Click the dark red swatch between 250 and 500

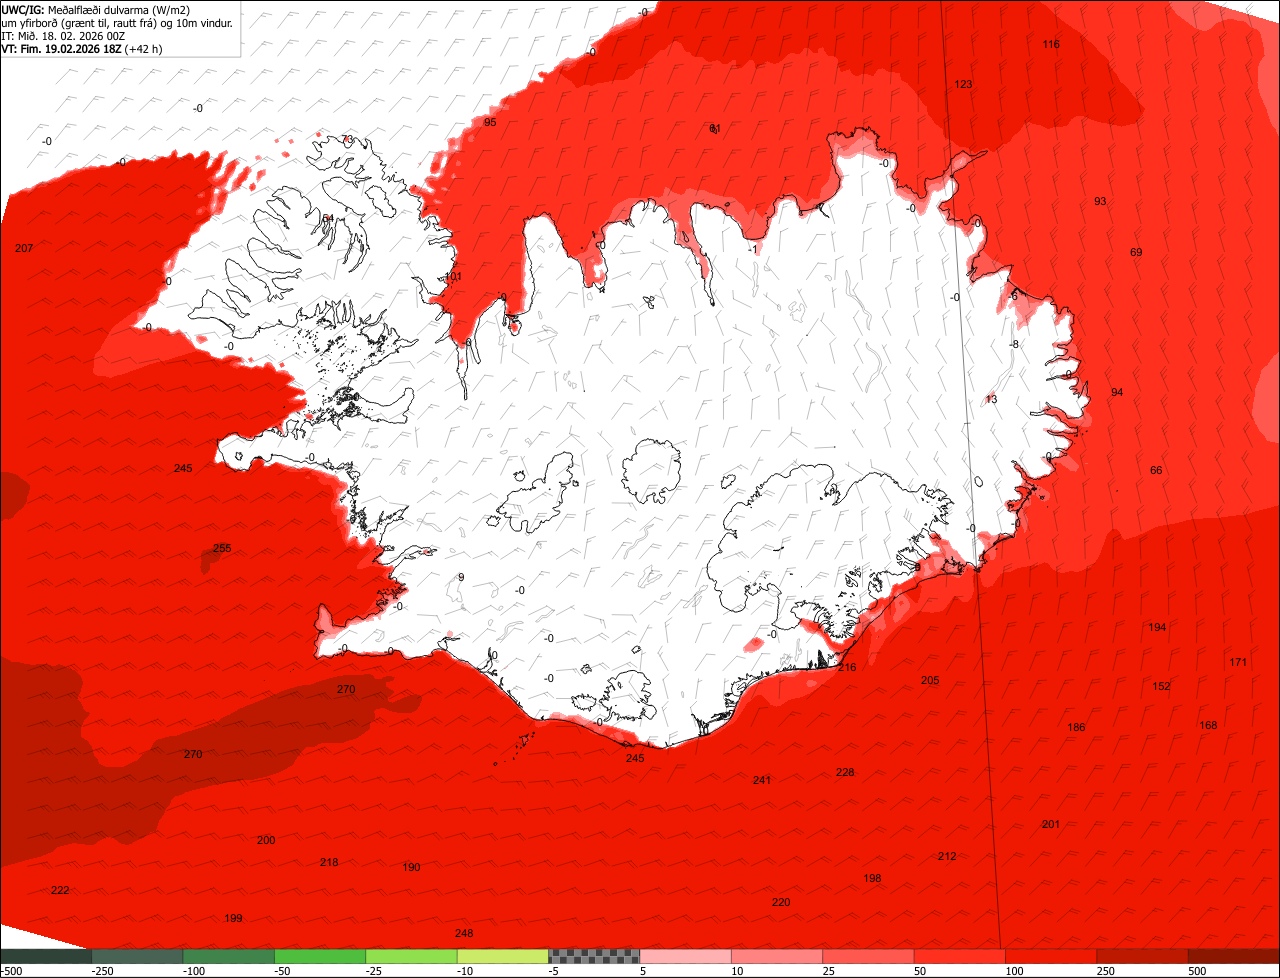[1143, 956]
